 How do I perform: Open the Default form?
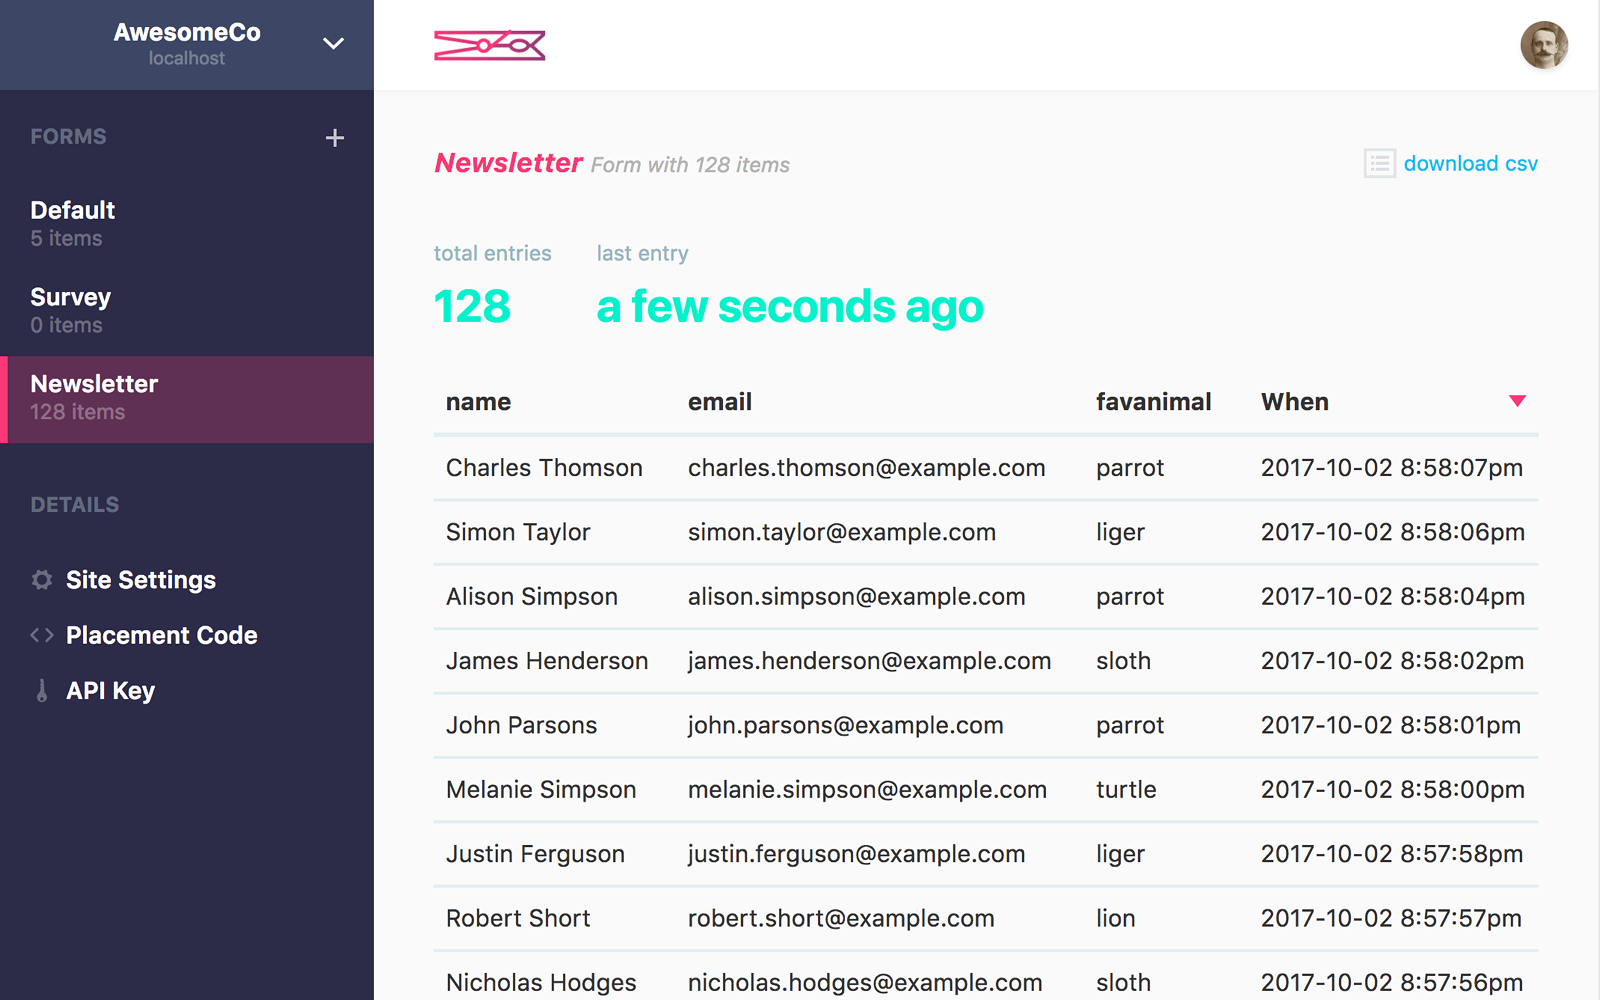(x=187, y=224)
